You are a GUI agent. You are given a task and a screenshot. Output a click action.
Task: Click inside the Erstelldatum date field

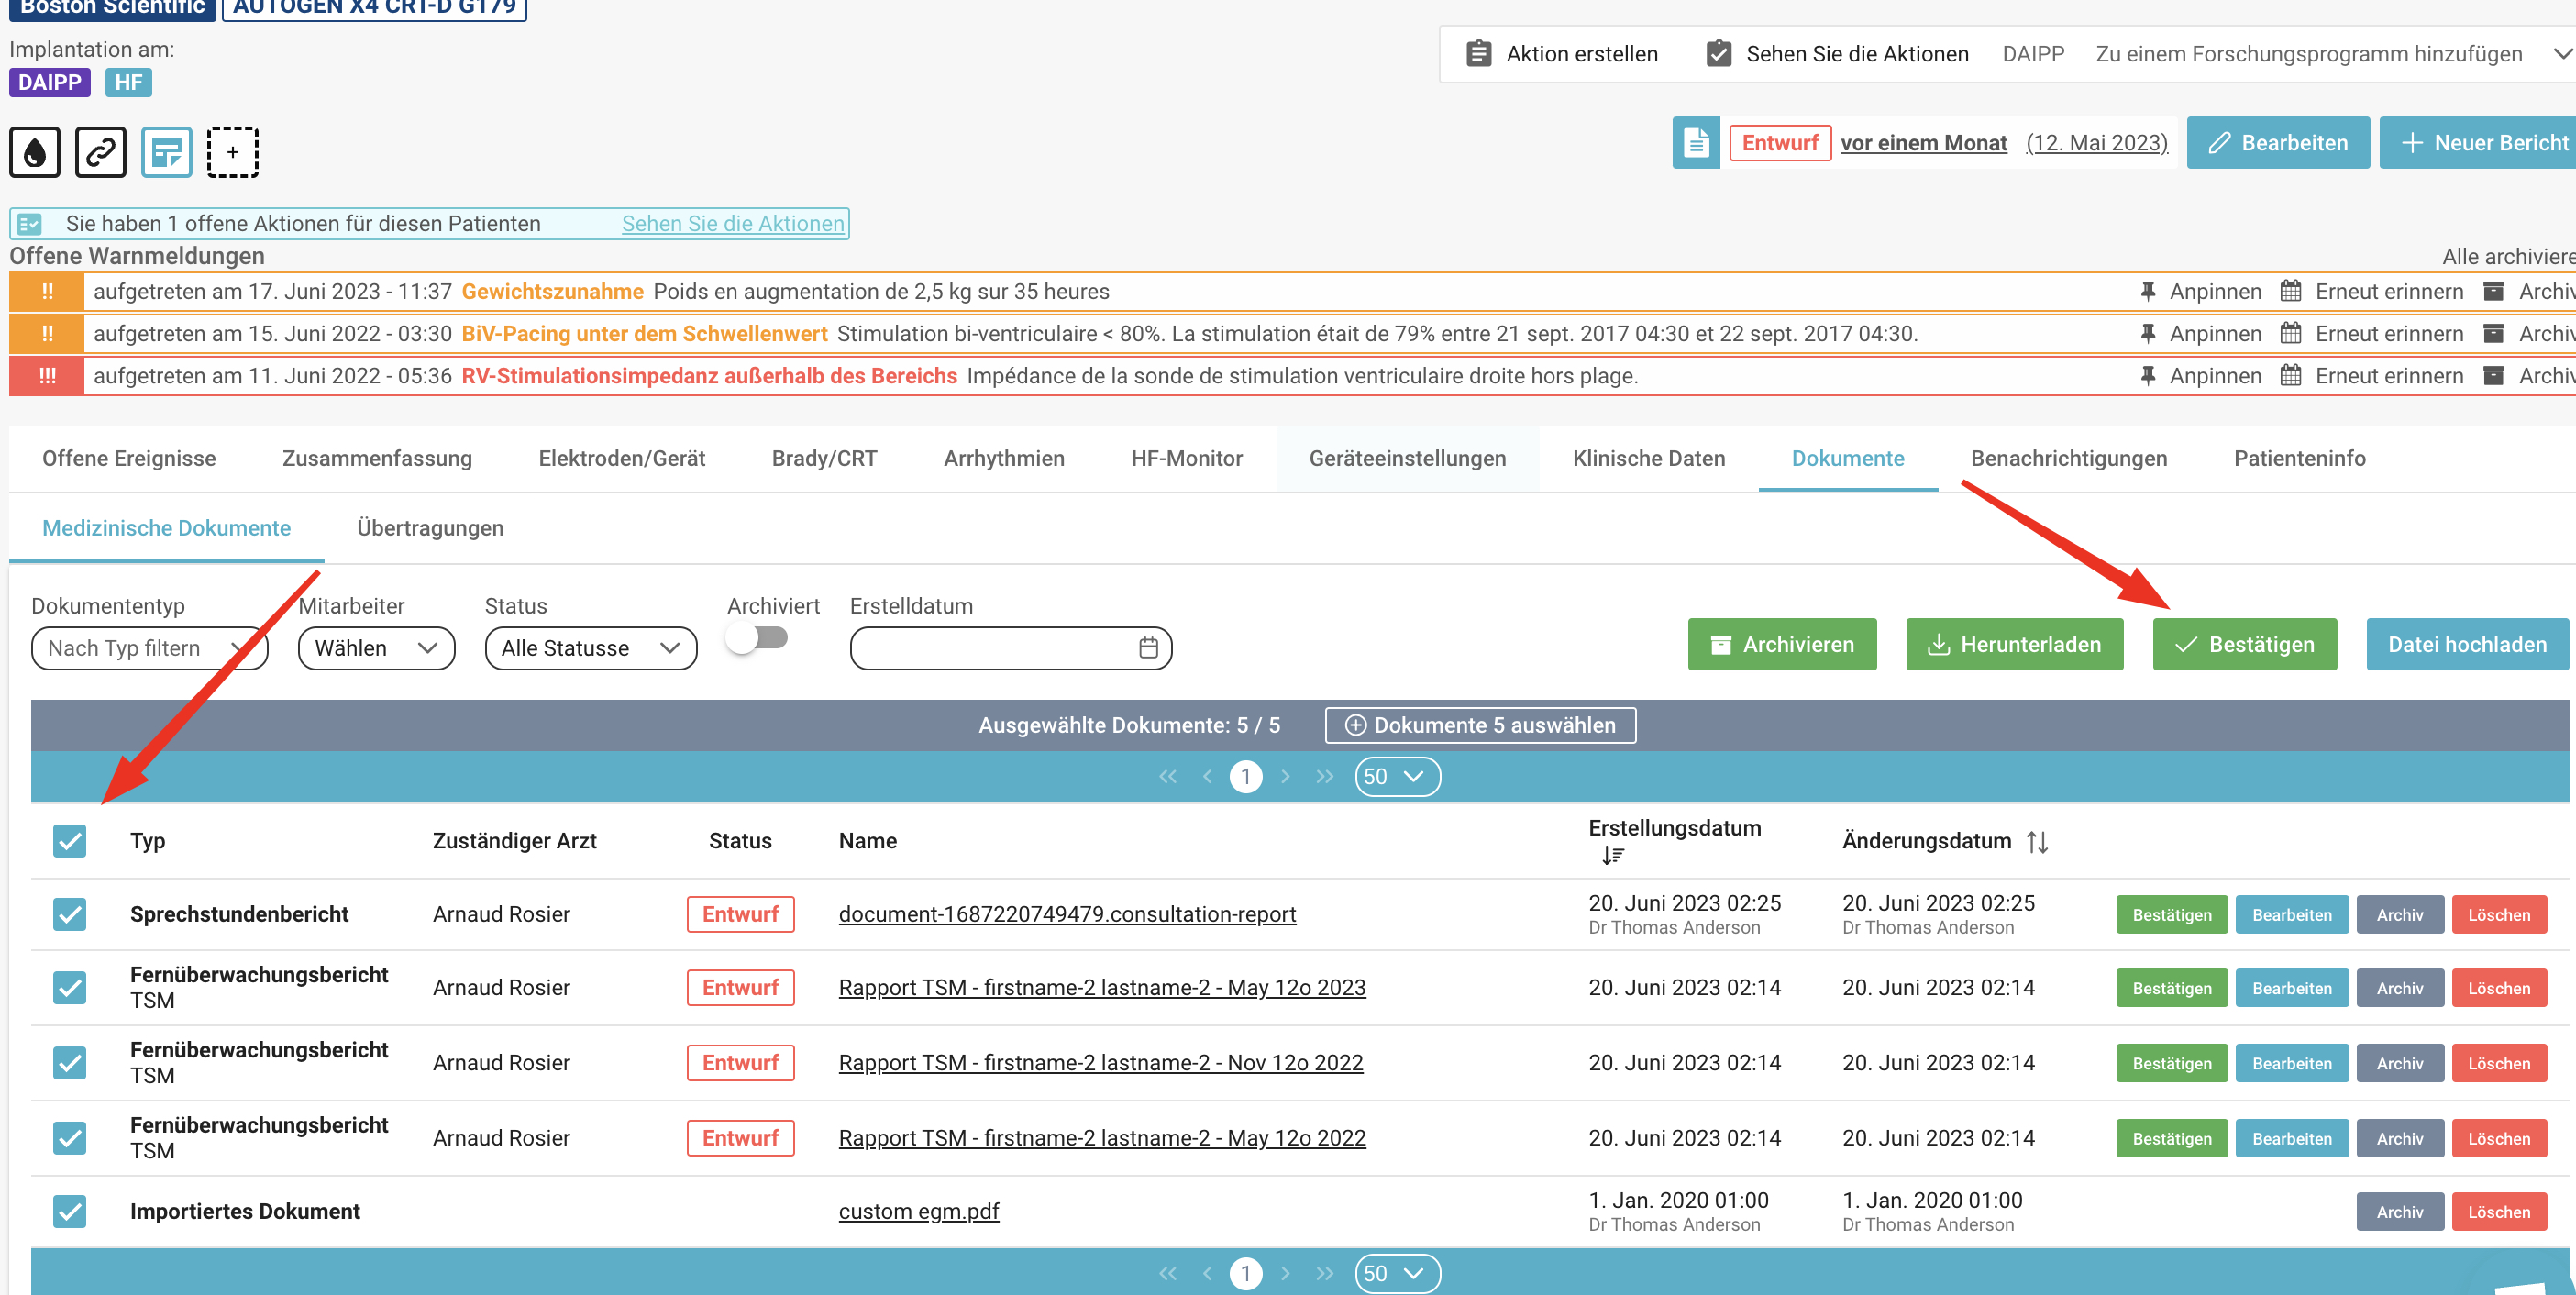(x=1011, y=648)
